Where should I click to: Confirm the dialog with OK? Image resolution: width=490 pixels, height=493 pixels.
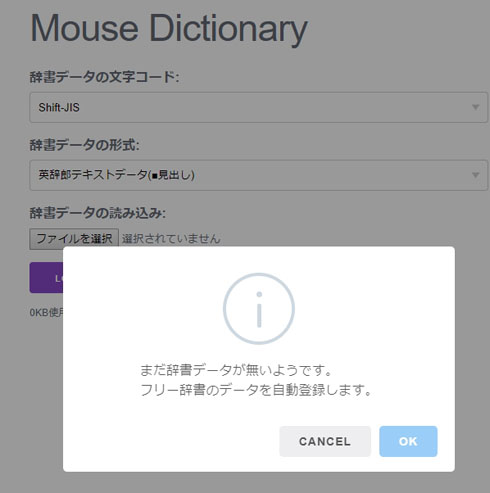408,441
